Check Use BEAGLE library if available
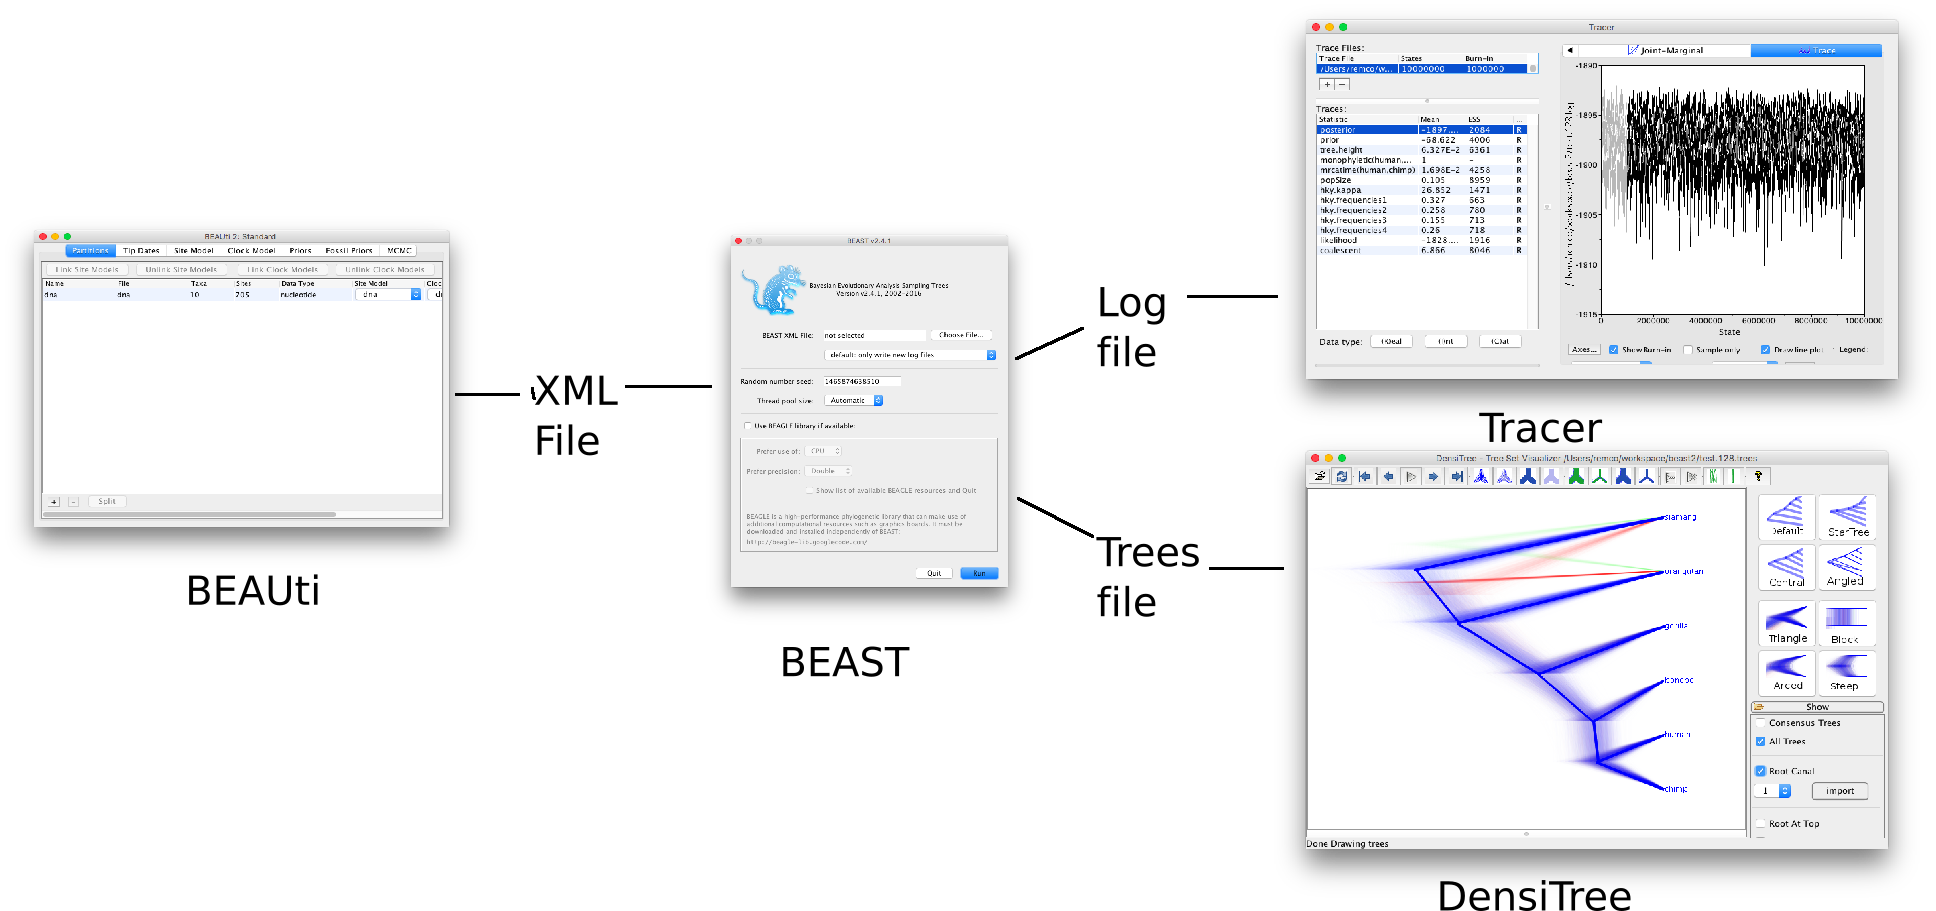 tap(747, 426)
